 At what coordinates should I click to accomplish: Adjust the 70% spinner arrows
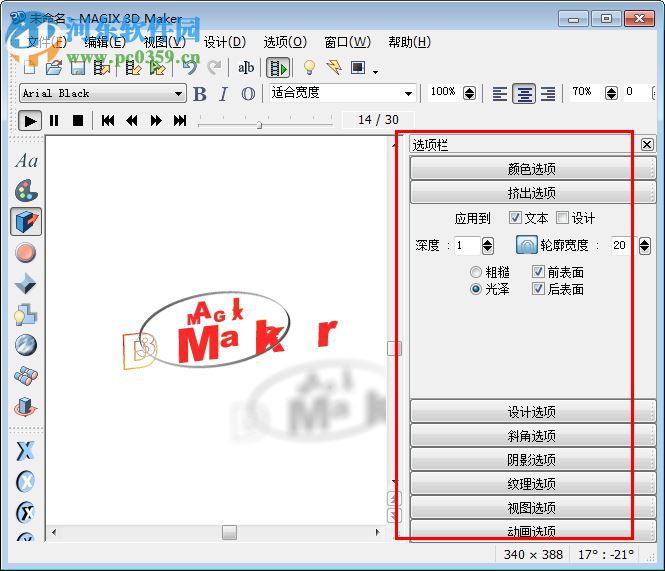click(x=611, y=93)
